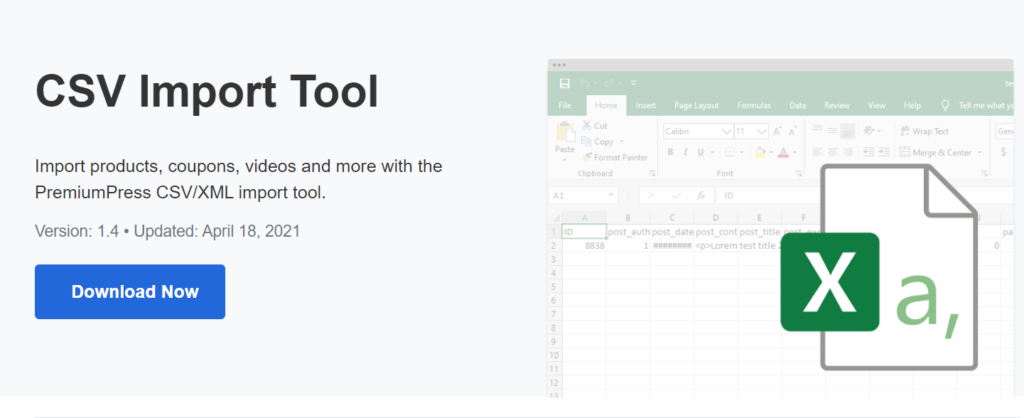The height and width of the screenshot is (418, 1024).
Task: Select Middle Align in alignment group
Action: pyautogui.click(x=832, y=131)
